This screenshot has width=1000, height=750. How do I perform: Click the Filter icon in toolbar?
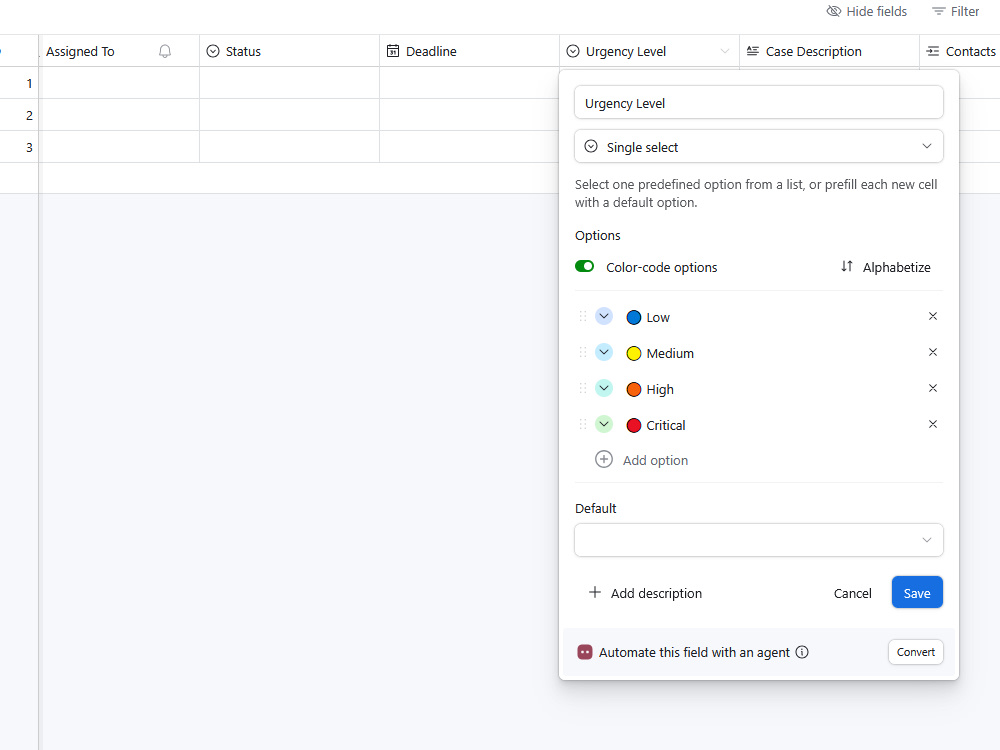(x=938, y=11)
